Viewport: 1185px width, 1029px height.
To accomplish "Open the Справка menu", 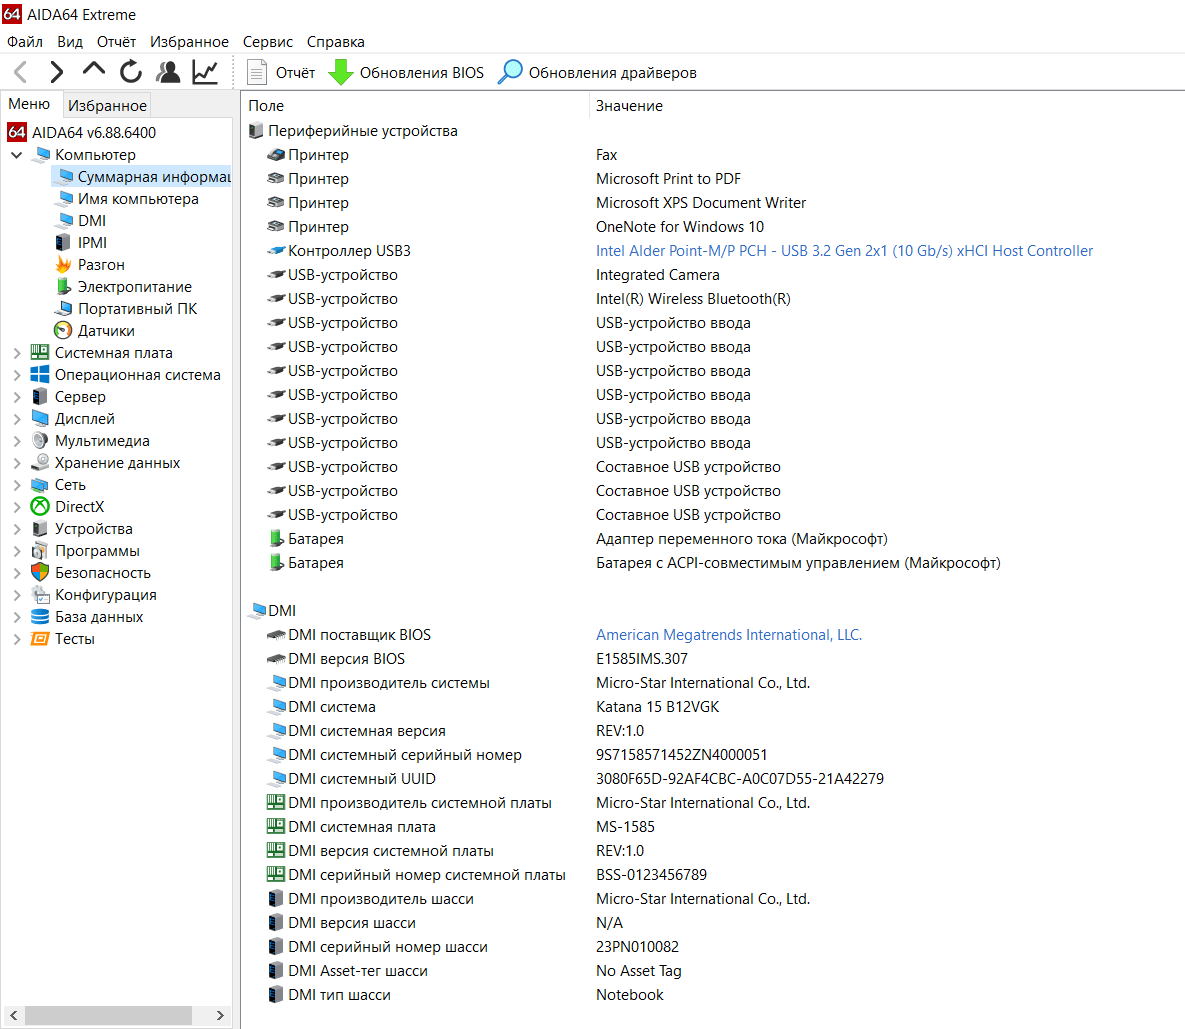I will coord(336,42).
